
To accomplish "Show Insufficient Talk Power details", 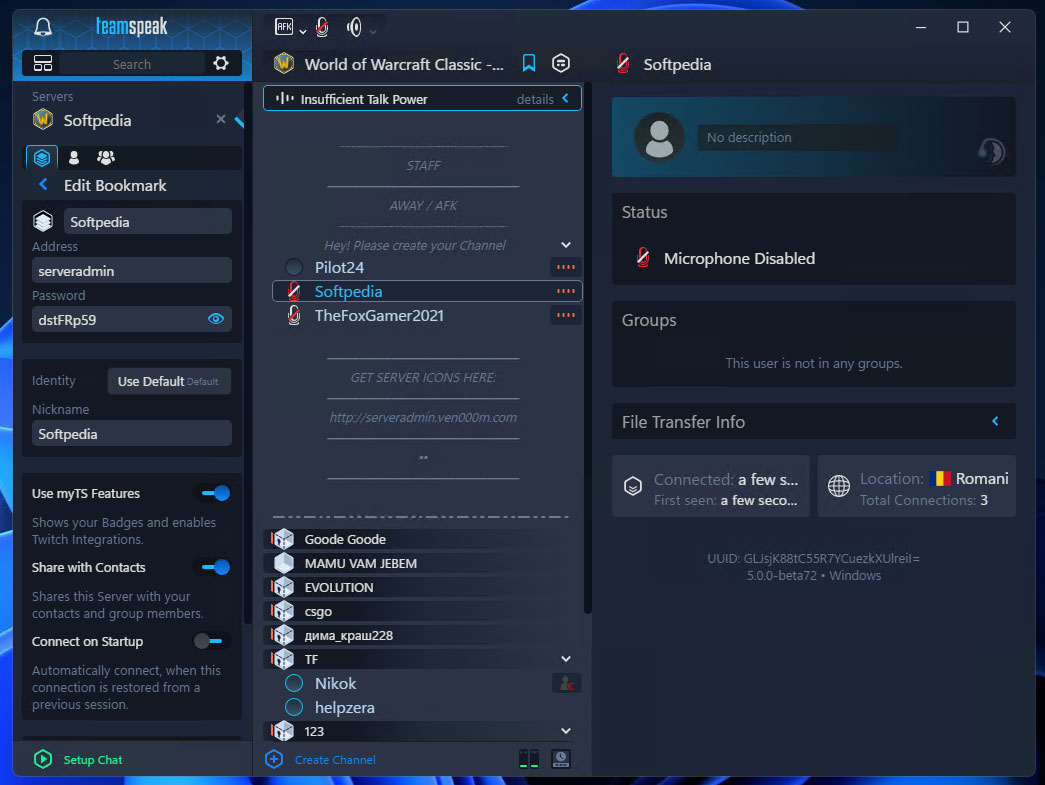I will click(x=535, y=99).
